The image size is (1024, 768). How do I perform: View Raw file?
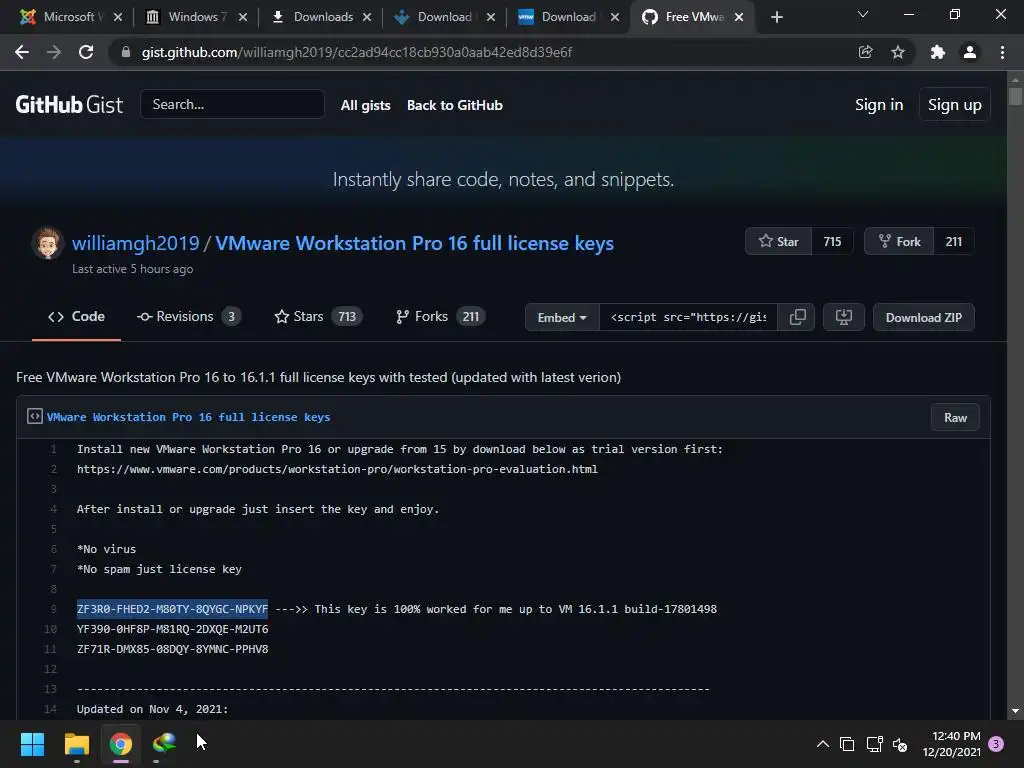(x=955, y=418)
